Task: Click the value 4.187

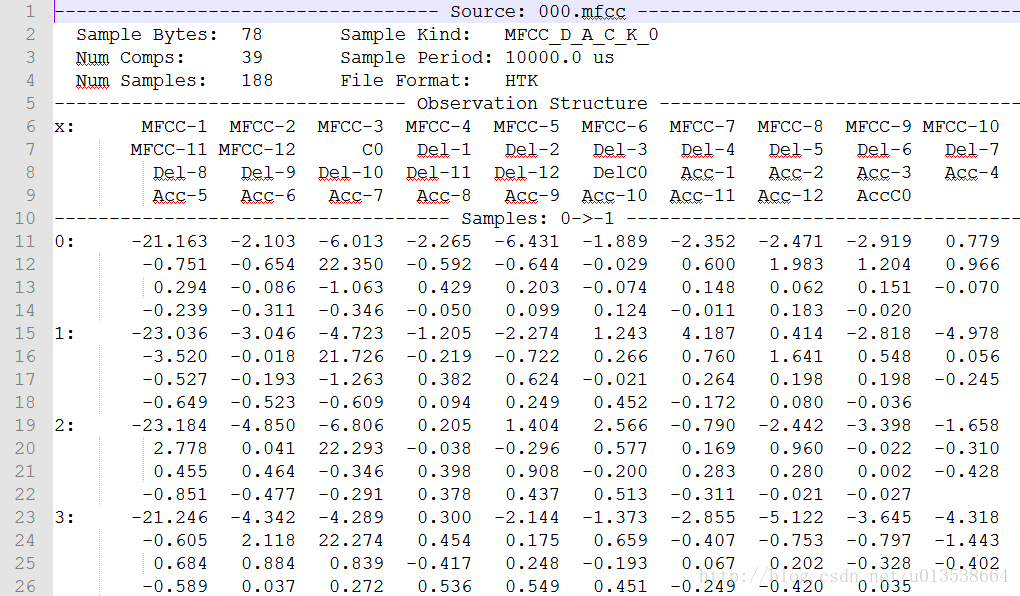Action: click(x=708, y=334)
